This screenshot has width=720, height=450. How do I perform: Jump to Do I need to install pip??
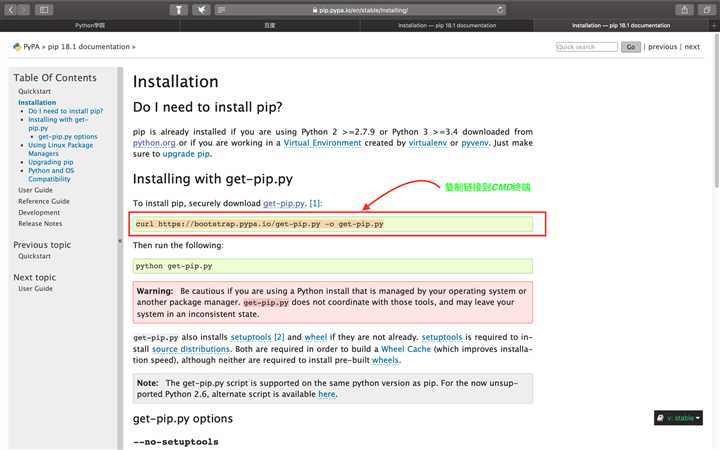pyautogui.click(x=66, y=111)
